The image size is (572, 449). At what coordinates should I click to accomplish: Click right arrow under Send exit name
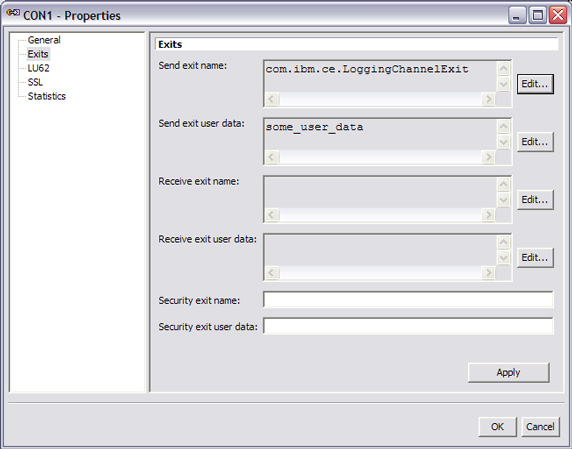tap(488, 99)
